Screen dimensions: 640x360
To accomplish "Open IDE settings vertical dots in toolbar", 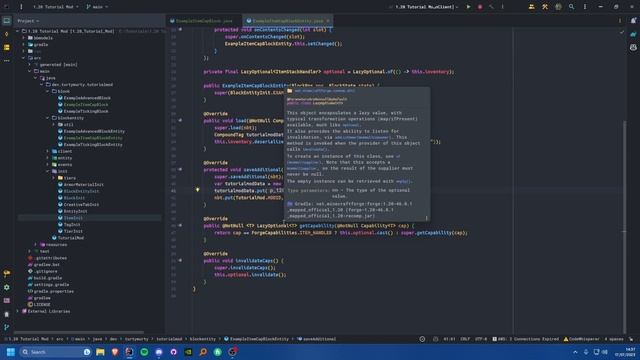I will coord(585,7).
